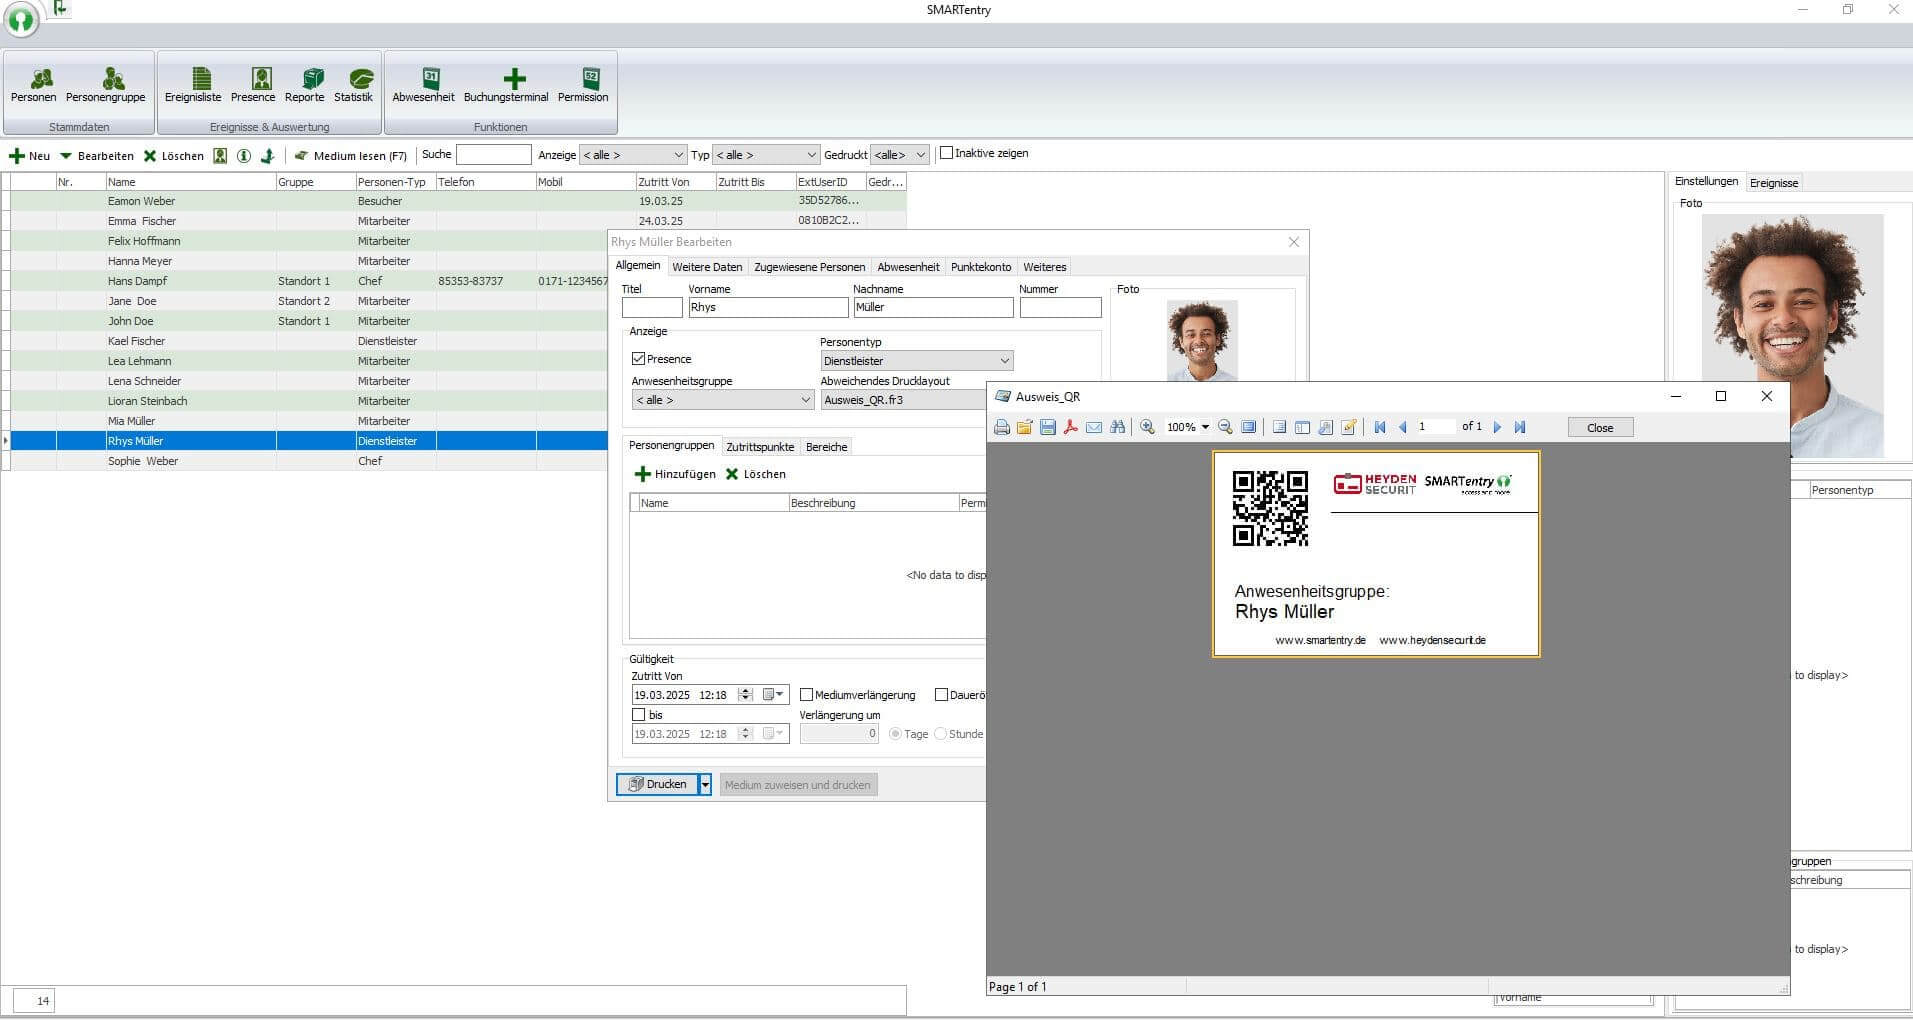Check the Inaktive zeigen checkbox

point(947,153)
